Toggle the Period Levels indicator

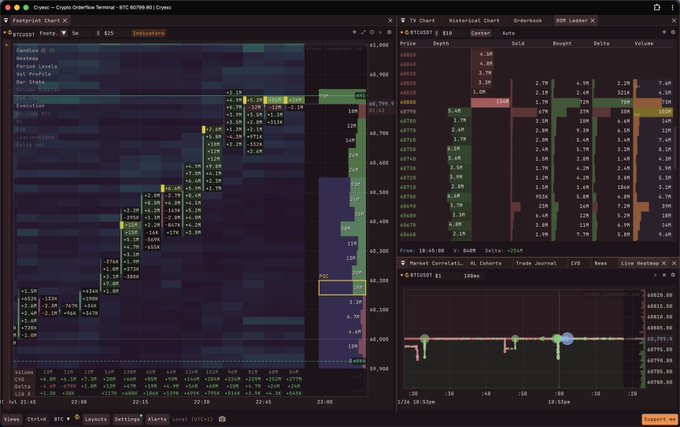36,66
